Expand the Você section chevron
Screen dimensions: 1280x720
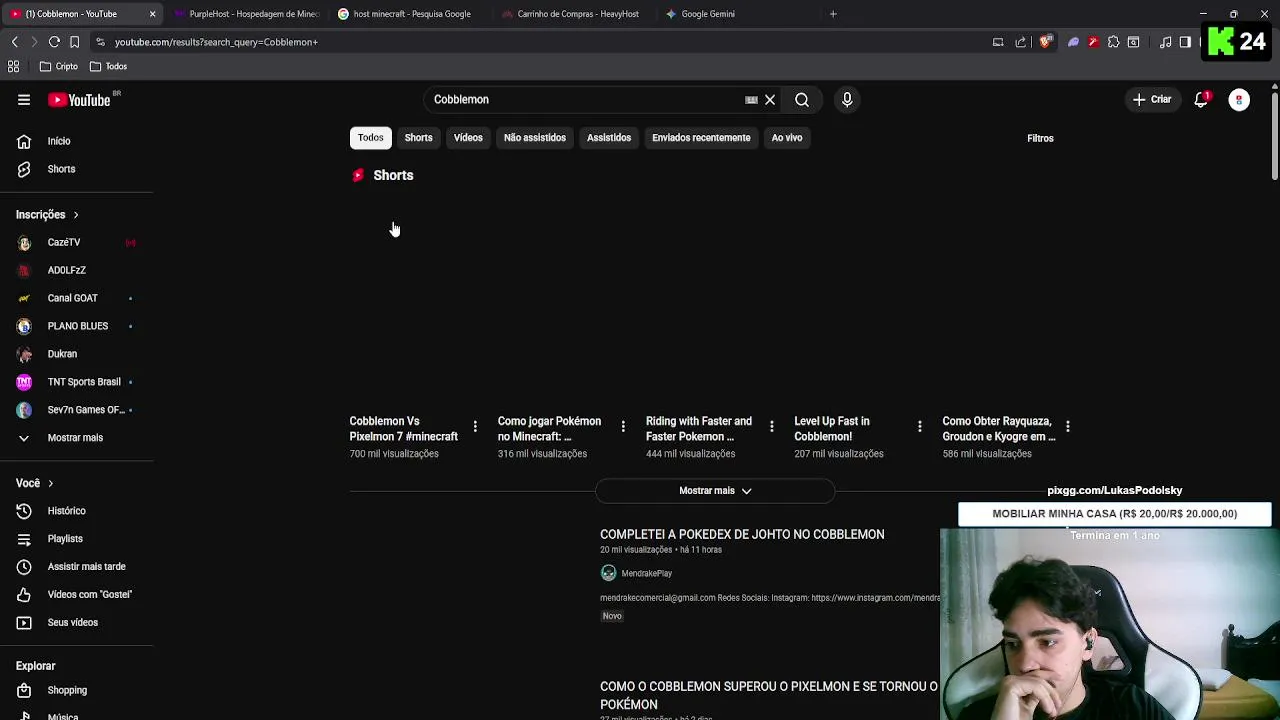(50, 484)
